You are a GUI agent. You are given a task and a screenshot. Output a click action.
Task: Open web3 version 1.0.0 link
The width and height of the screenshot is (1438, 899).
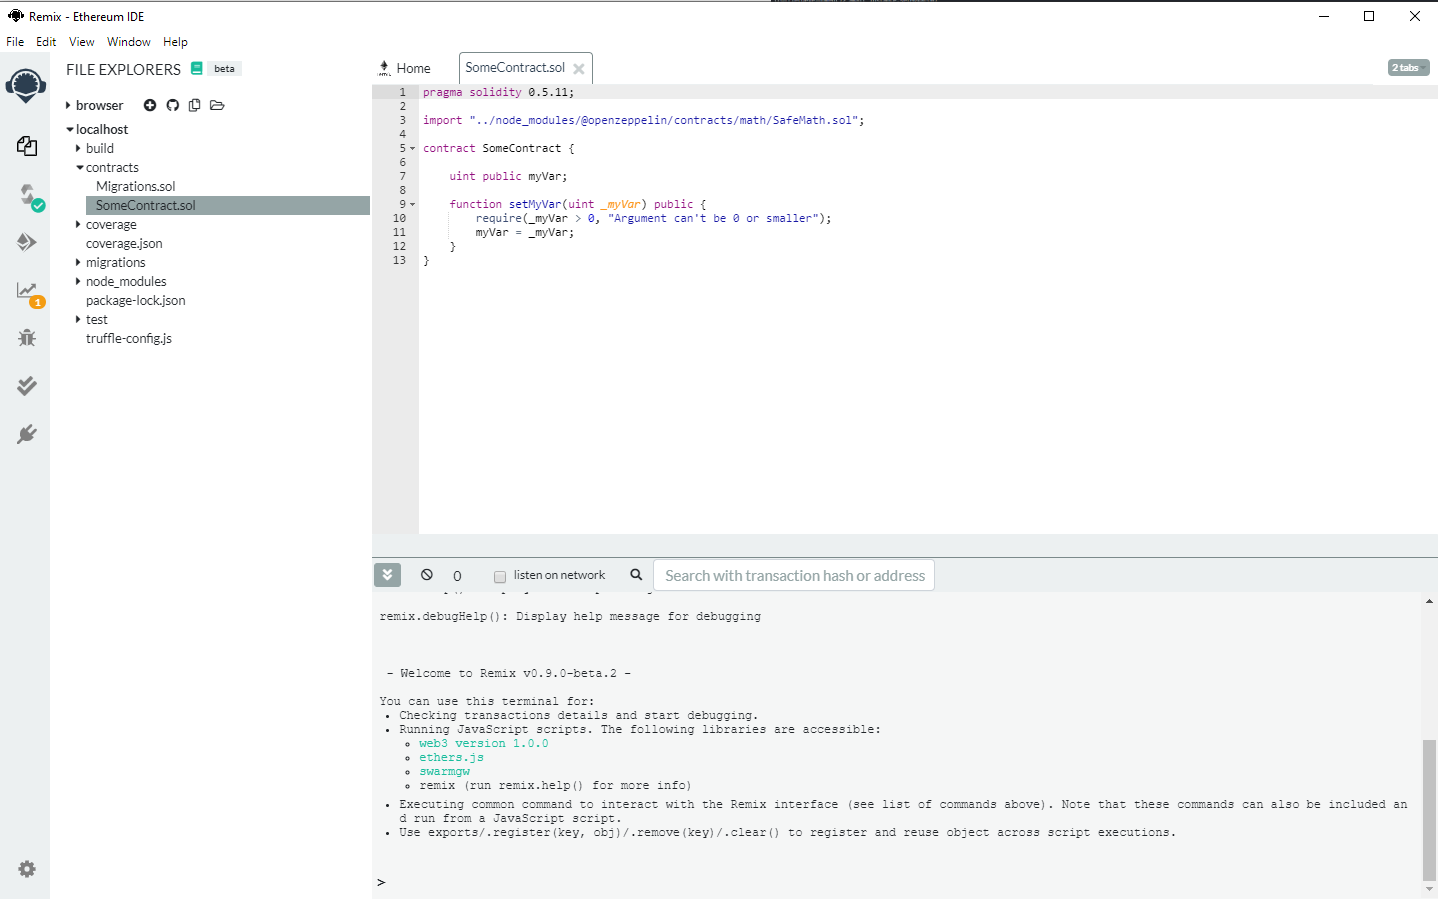click(x=484, y=744)
